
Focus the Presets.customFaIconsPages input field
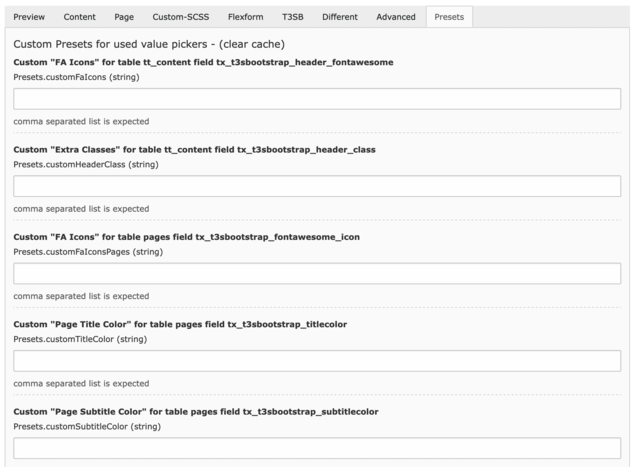(x=317, y=273)
